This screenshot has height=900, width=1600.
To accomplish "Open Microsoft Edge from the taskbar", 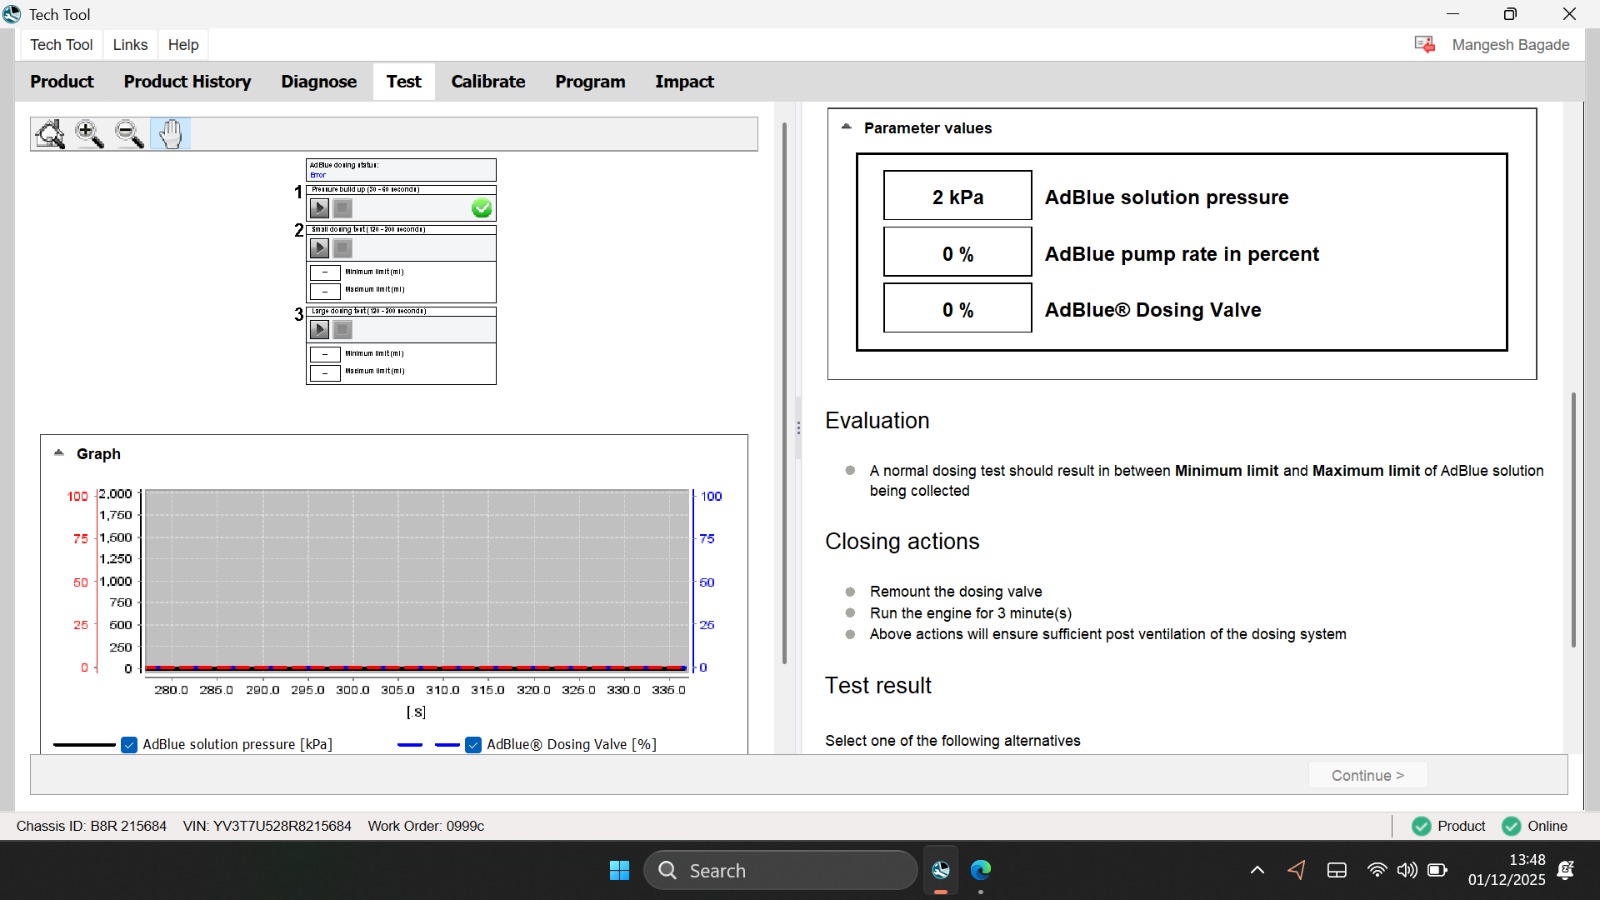I will pos(981,870).
